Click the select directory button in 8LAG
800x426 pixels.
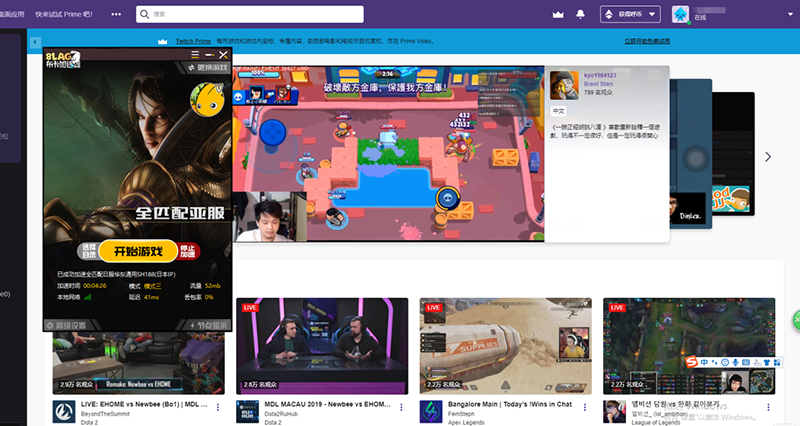[89, 251]
